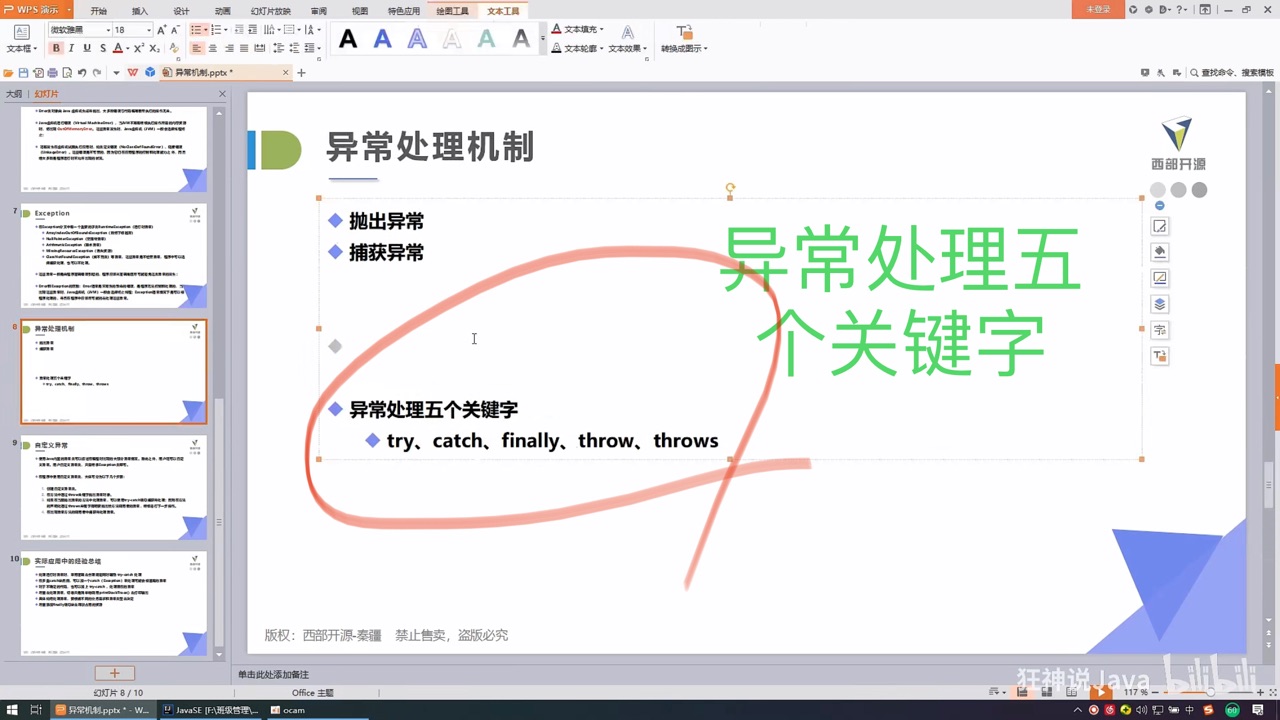1280x720 pixels.
Task: Switch to the 插入 ribbon tab
Action: point(139,10)
